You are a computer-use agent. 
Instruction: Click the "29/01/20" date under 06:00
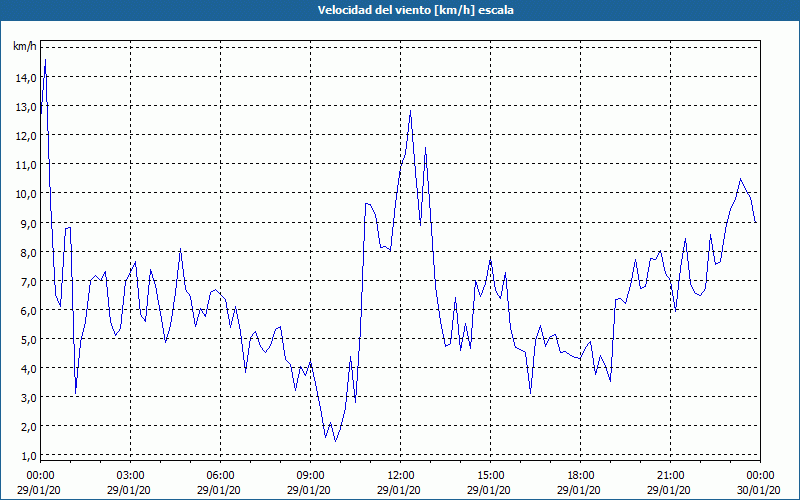click(219, 490)
